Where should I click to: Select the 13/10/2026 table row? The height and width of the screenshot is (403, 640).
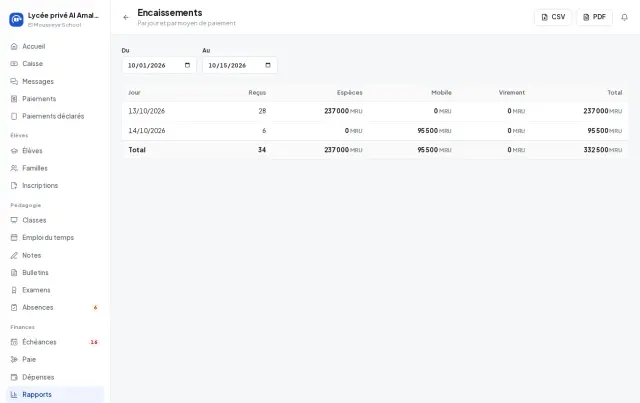(x=375, y=111)
